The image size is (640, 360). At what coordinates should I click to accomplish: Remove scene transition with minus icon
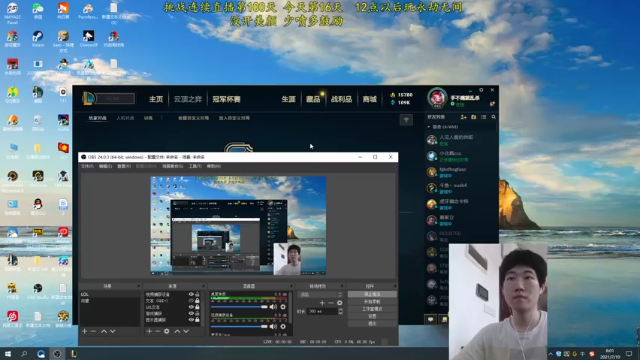(x=331, y=303)
